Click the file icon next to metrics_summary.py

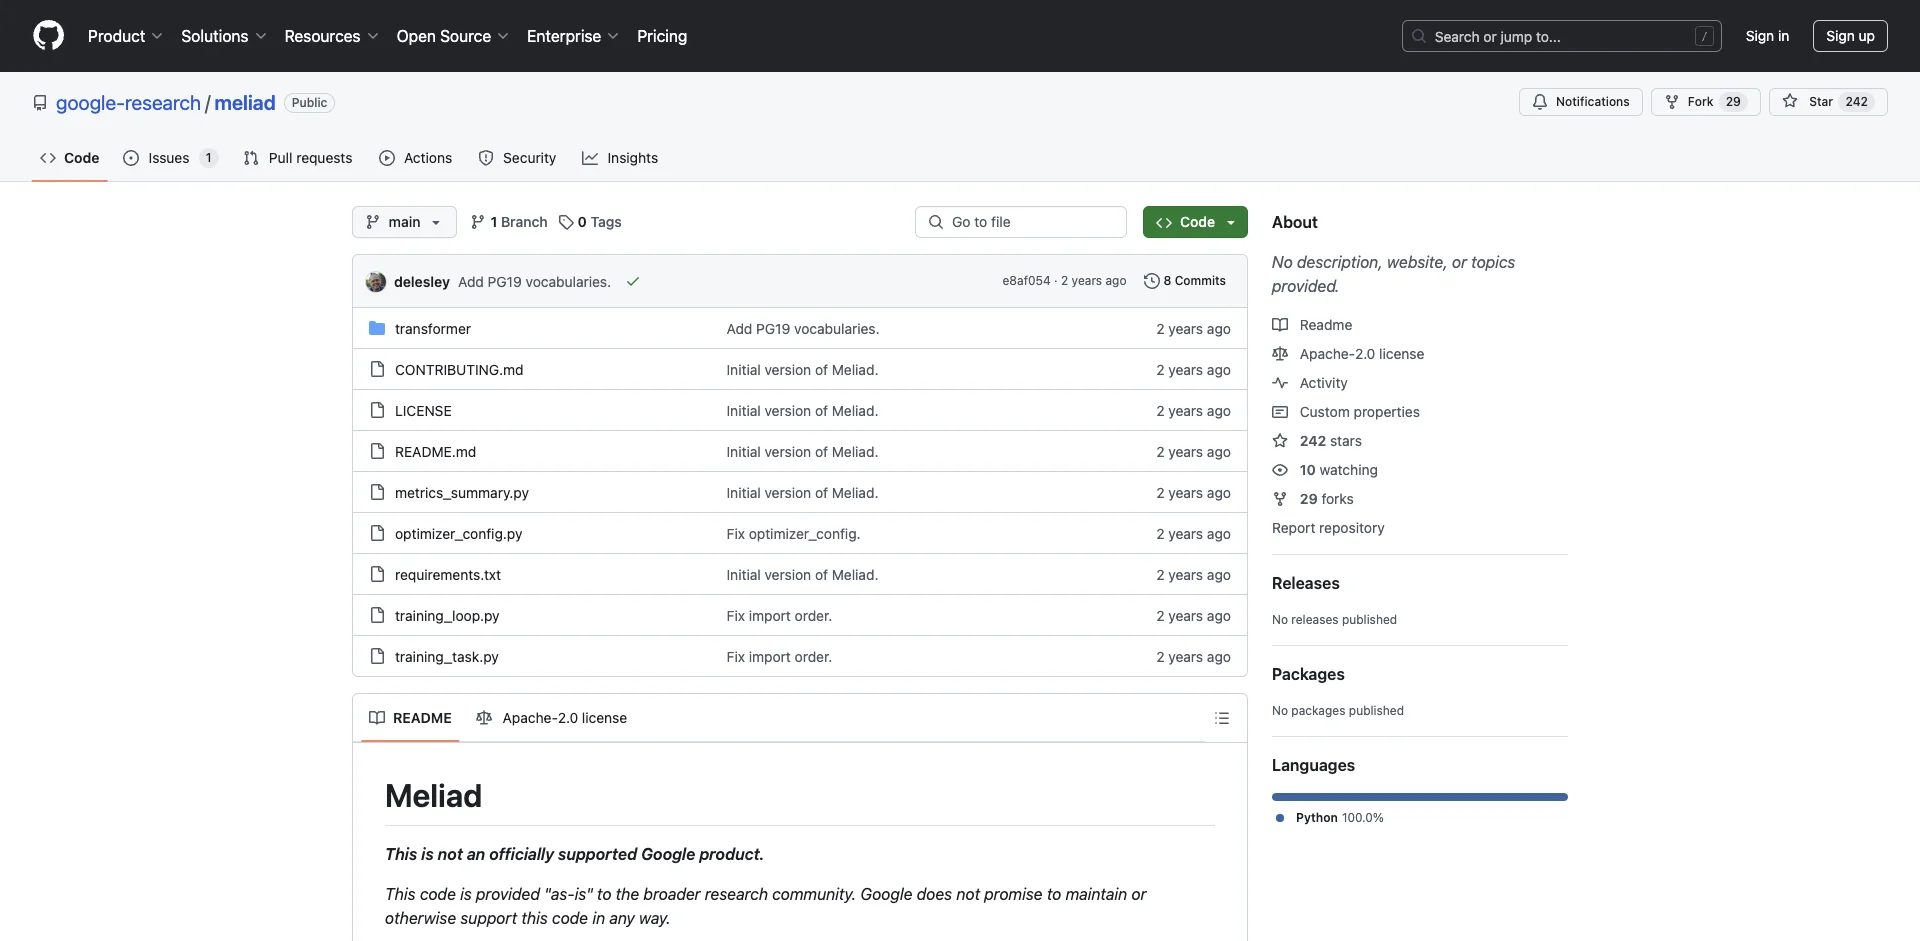[377, 493]
